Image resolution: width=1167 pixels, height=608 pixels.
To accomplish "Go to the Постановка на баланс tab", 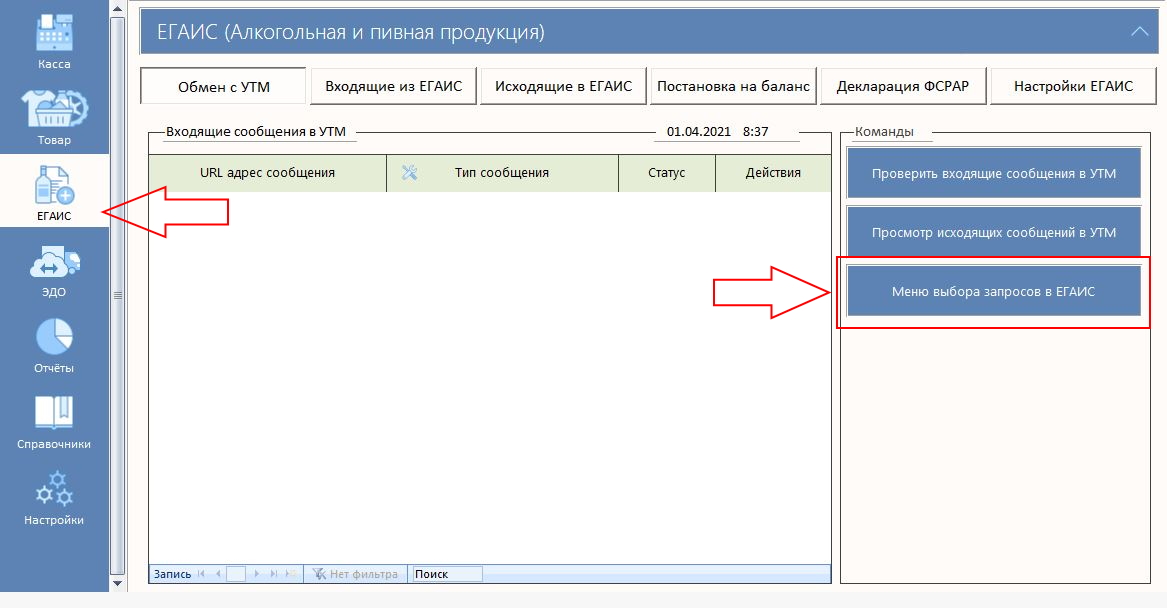I will [x=733, y=86].
